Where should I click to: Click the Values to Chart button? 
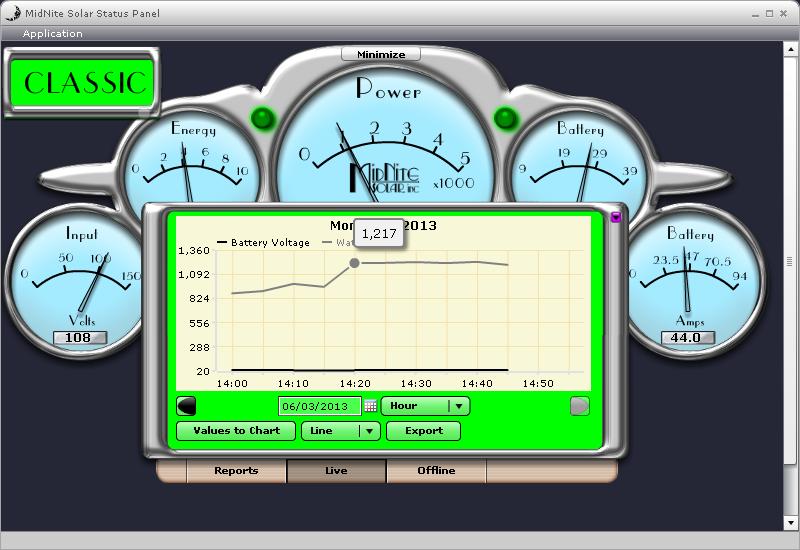coord(236,431)
